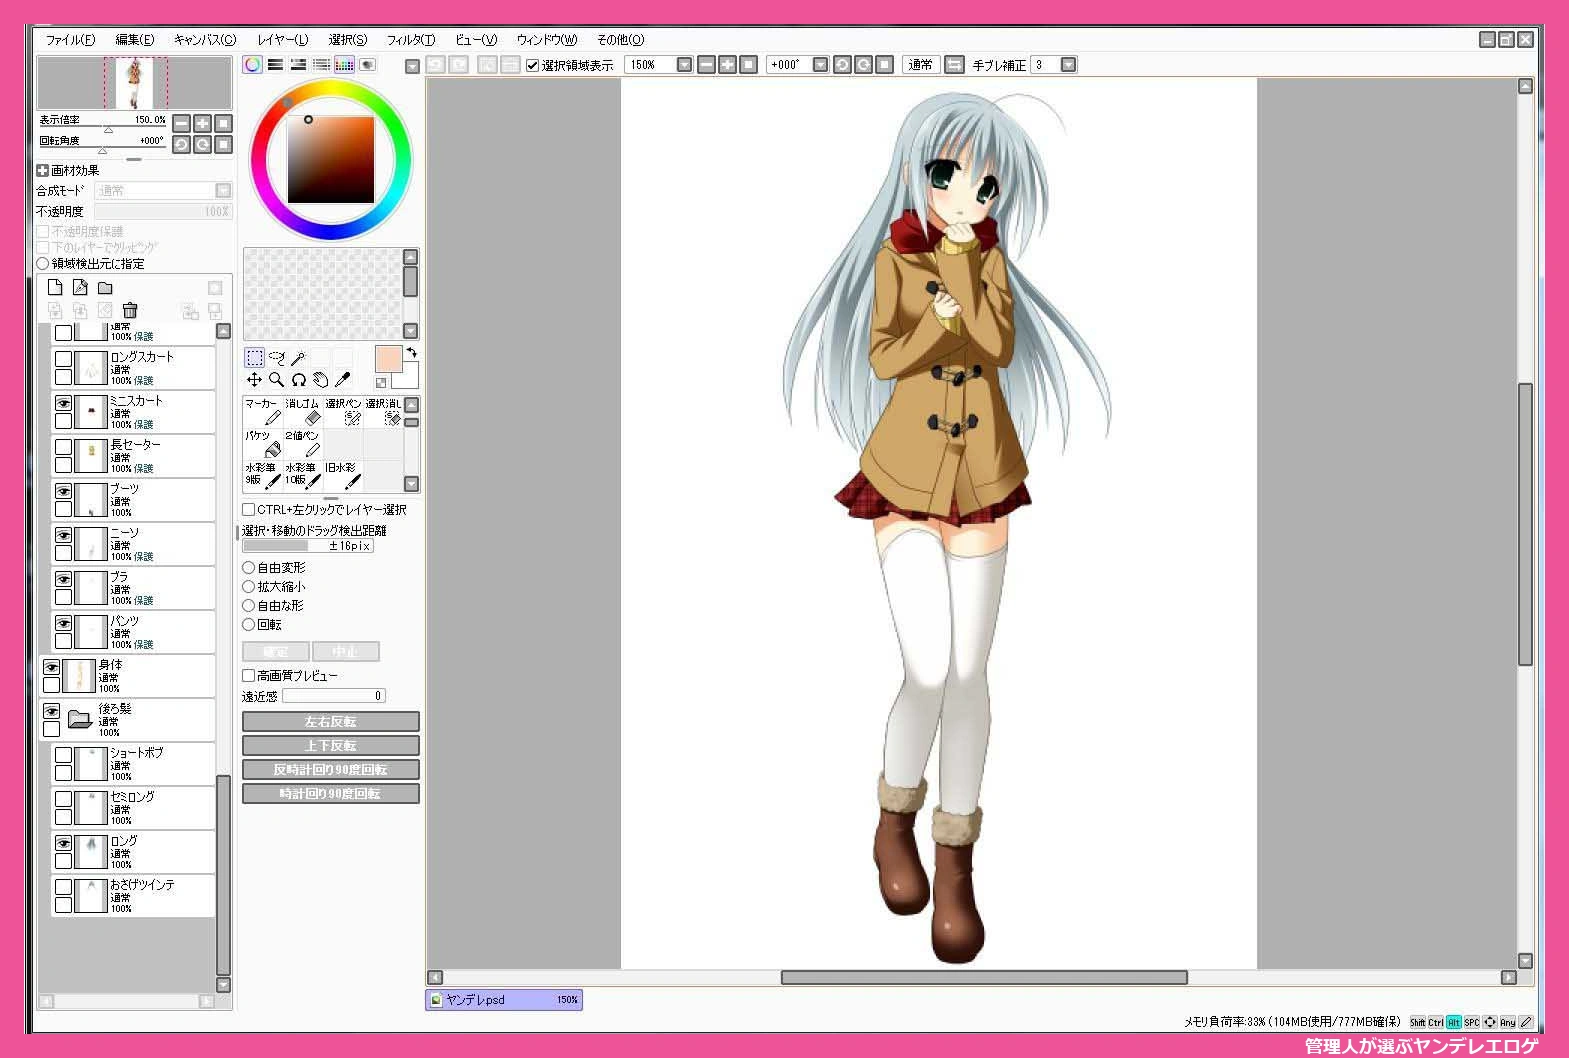1569x1058 pixels.
Task: Select the zoom magnifier tool
Action: tap(277, 379)
